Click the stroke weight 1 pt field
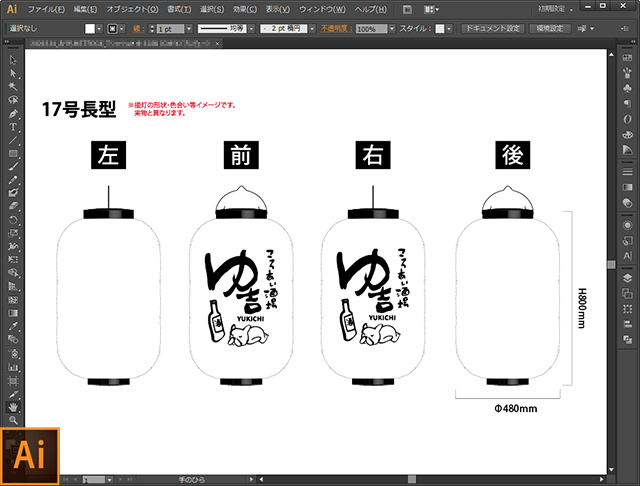The height and width of the screenshot is (486, 640). coord(170,29)
